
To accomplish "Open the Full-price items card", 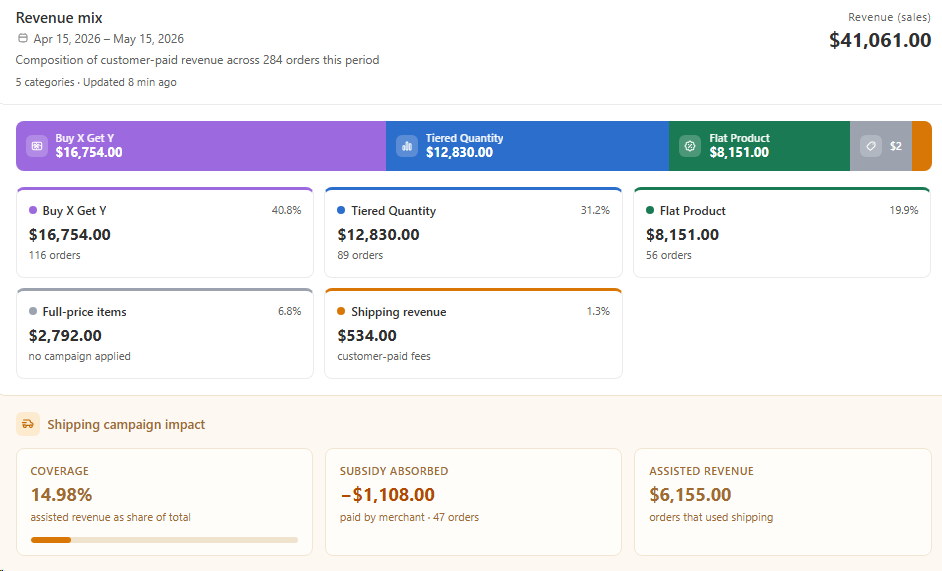I will [165, 334].
